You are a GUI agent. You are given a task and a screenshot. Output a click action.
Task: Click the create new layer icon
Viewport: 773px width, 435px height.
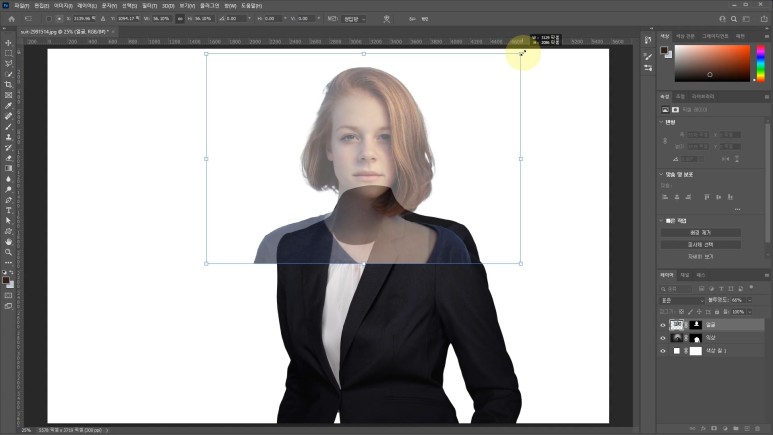coord(746,429)
